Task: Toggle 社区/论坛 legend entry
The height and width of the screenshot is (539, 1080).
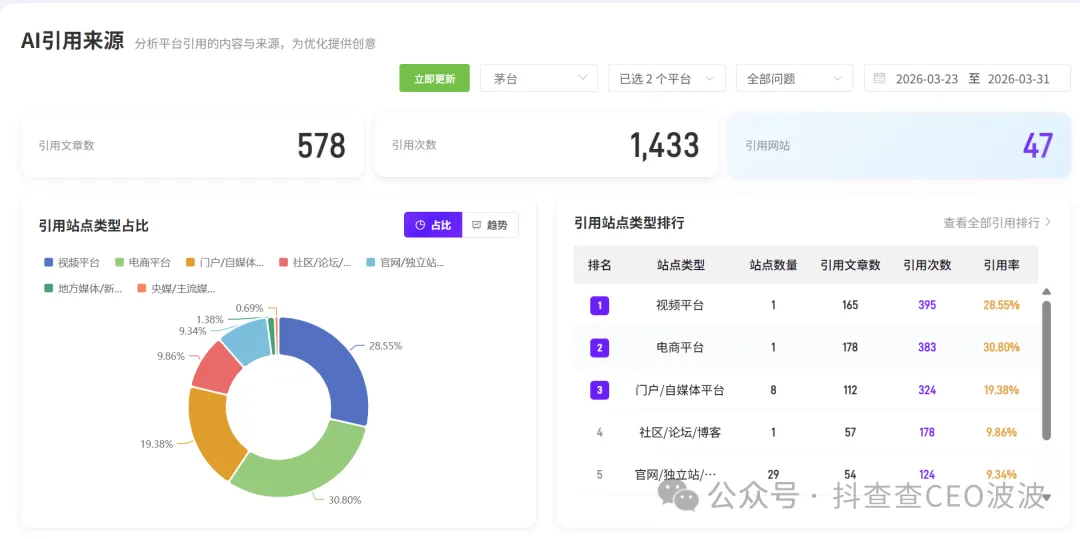Action: (x=315, y=262)
